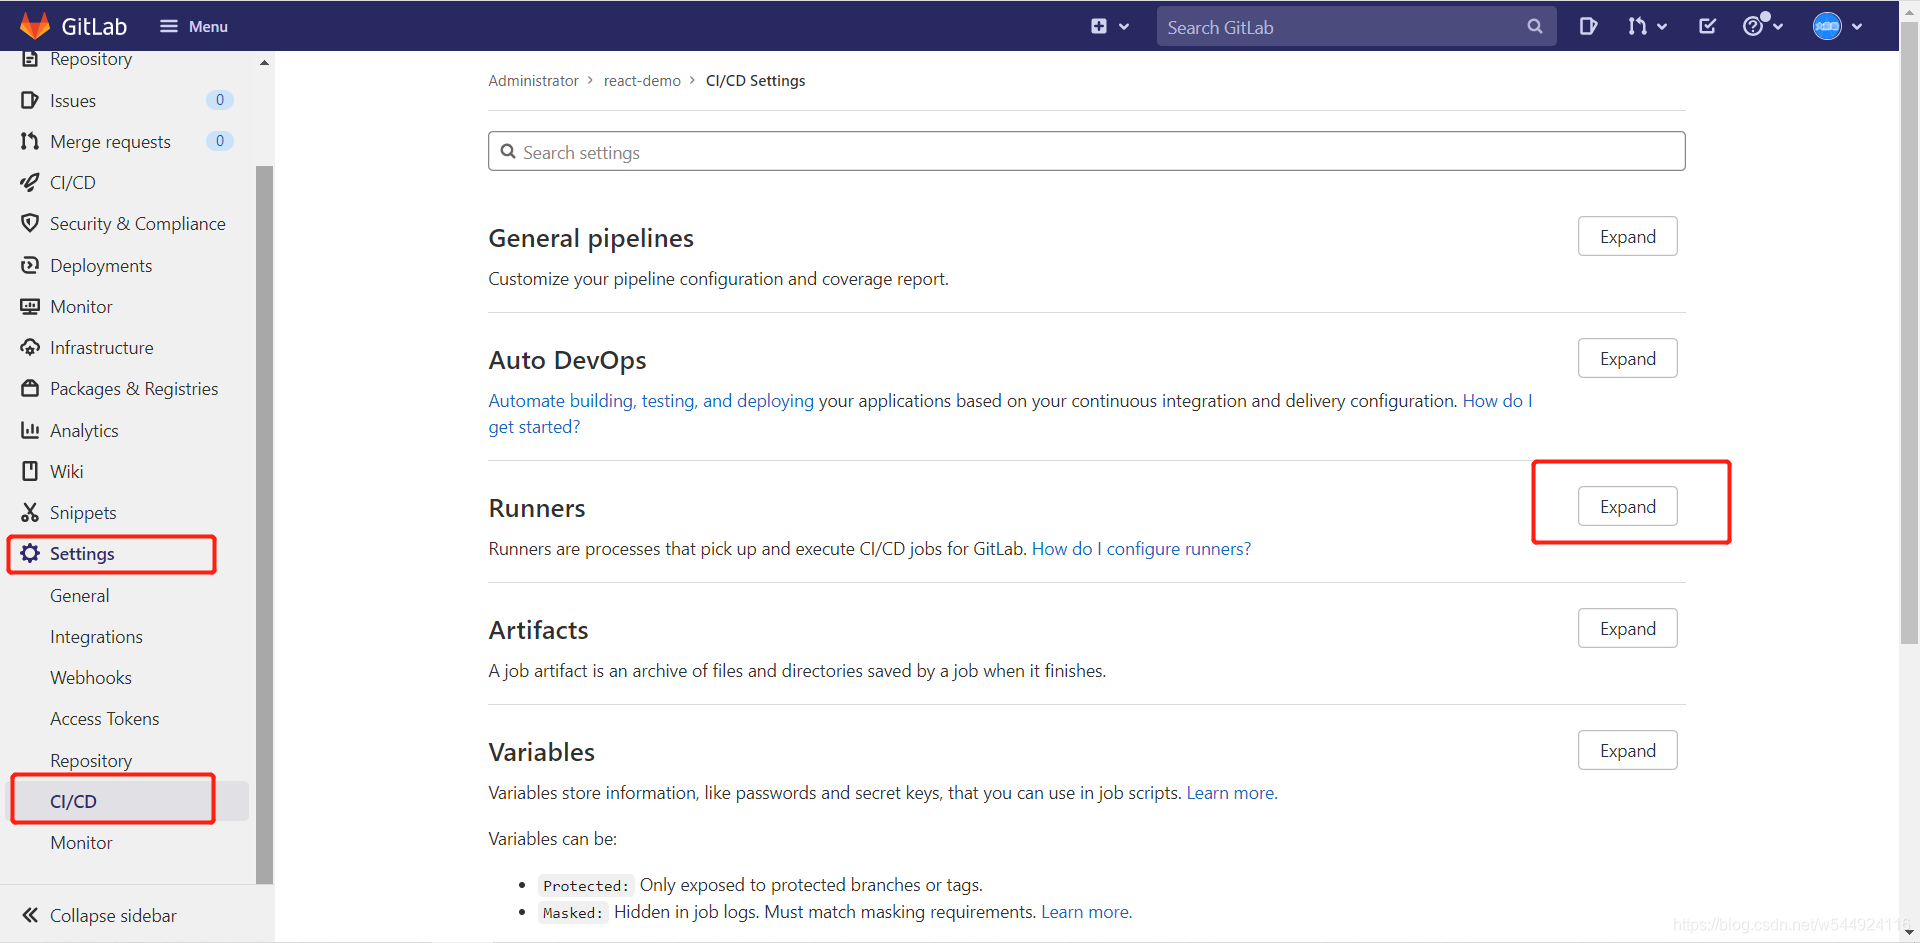The width and height of the screenshot is (1920, 943).
Task: Open Infrastructure from the sidebar icon
Action: [29, 347]
